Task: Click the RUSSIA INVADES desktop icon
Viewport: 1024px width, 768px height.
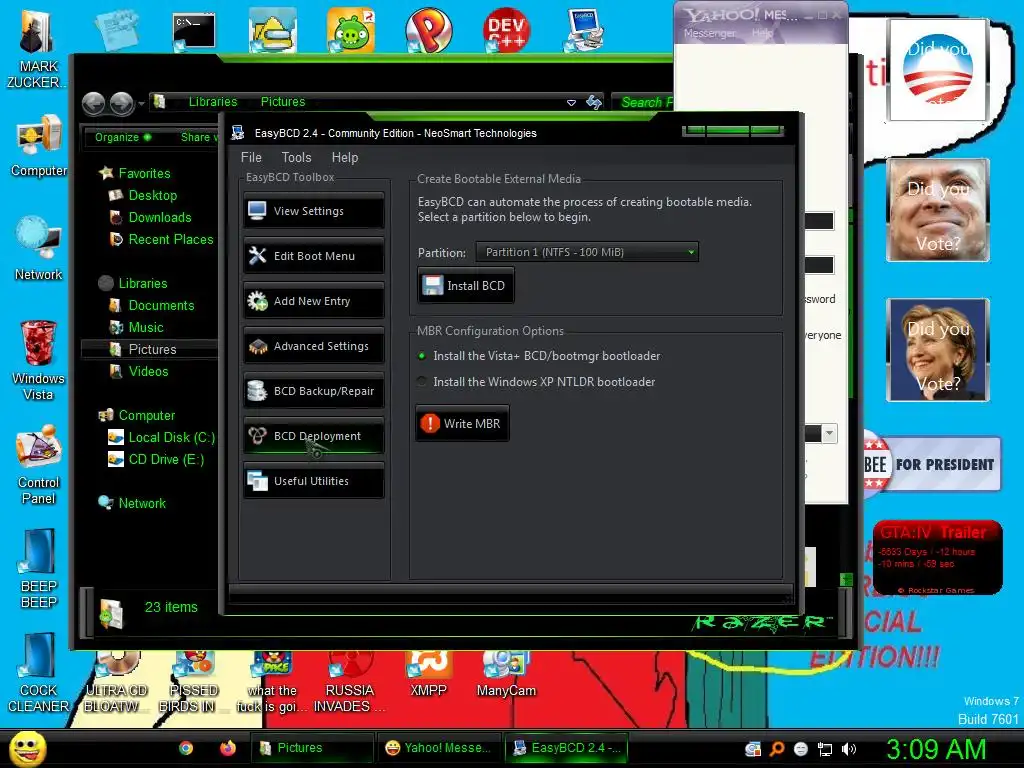Action: pyautogui.click(x=350, y=682)
